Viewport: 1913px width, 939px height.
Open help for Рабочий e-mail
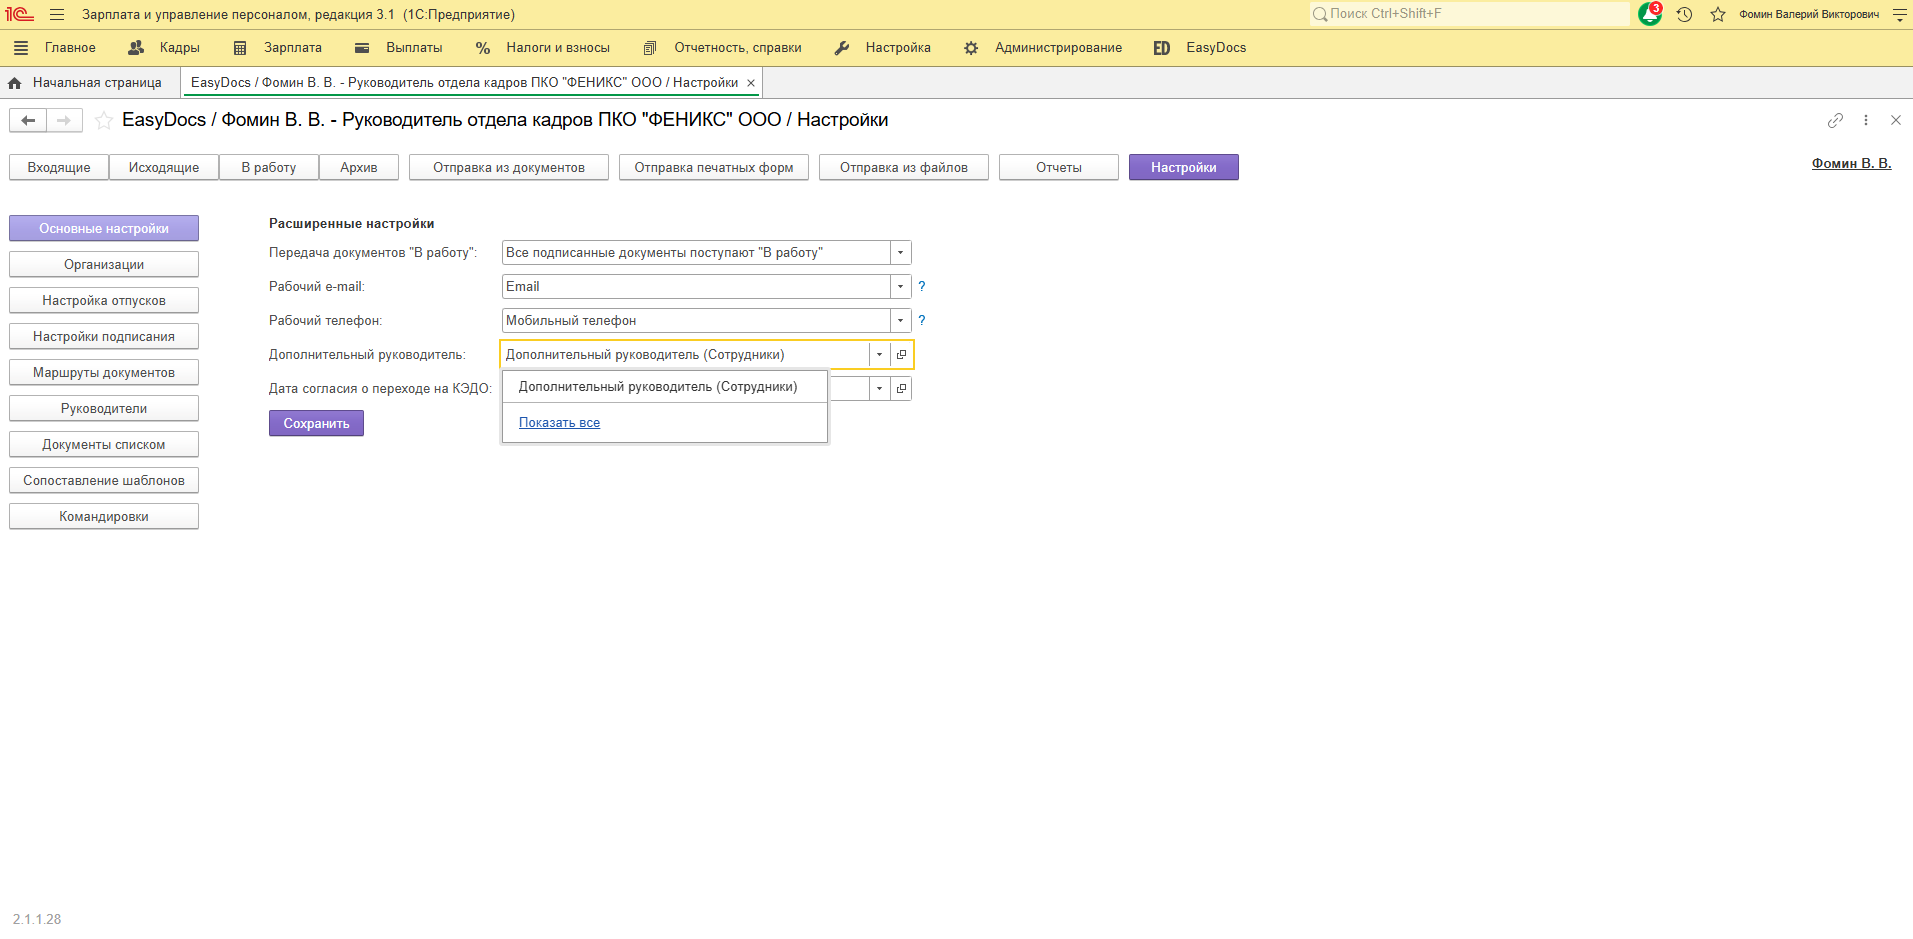click(x=922, y=286)
